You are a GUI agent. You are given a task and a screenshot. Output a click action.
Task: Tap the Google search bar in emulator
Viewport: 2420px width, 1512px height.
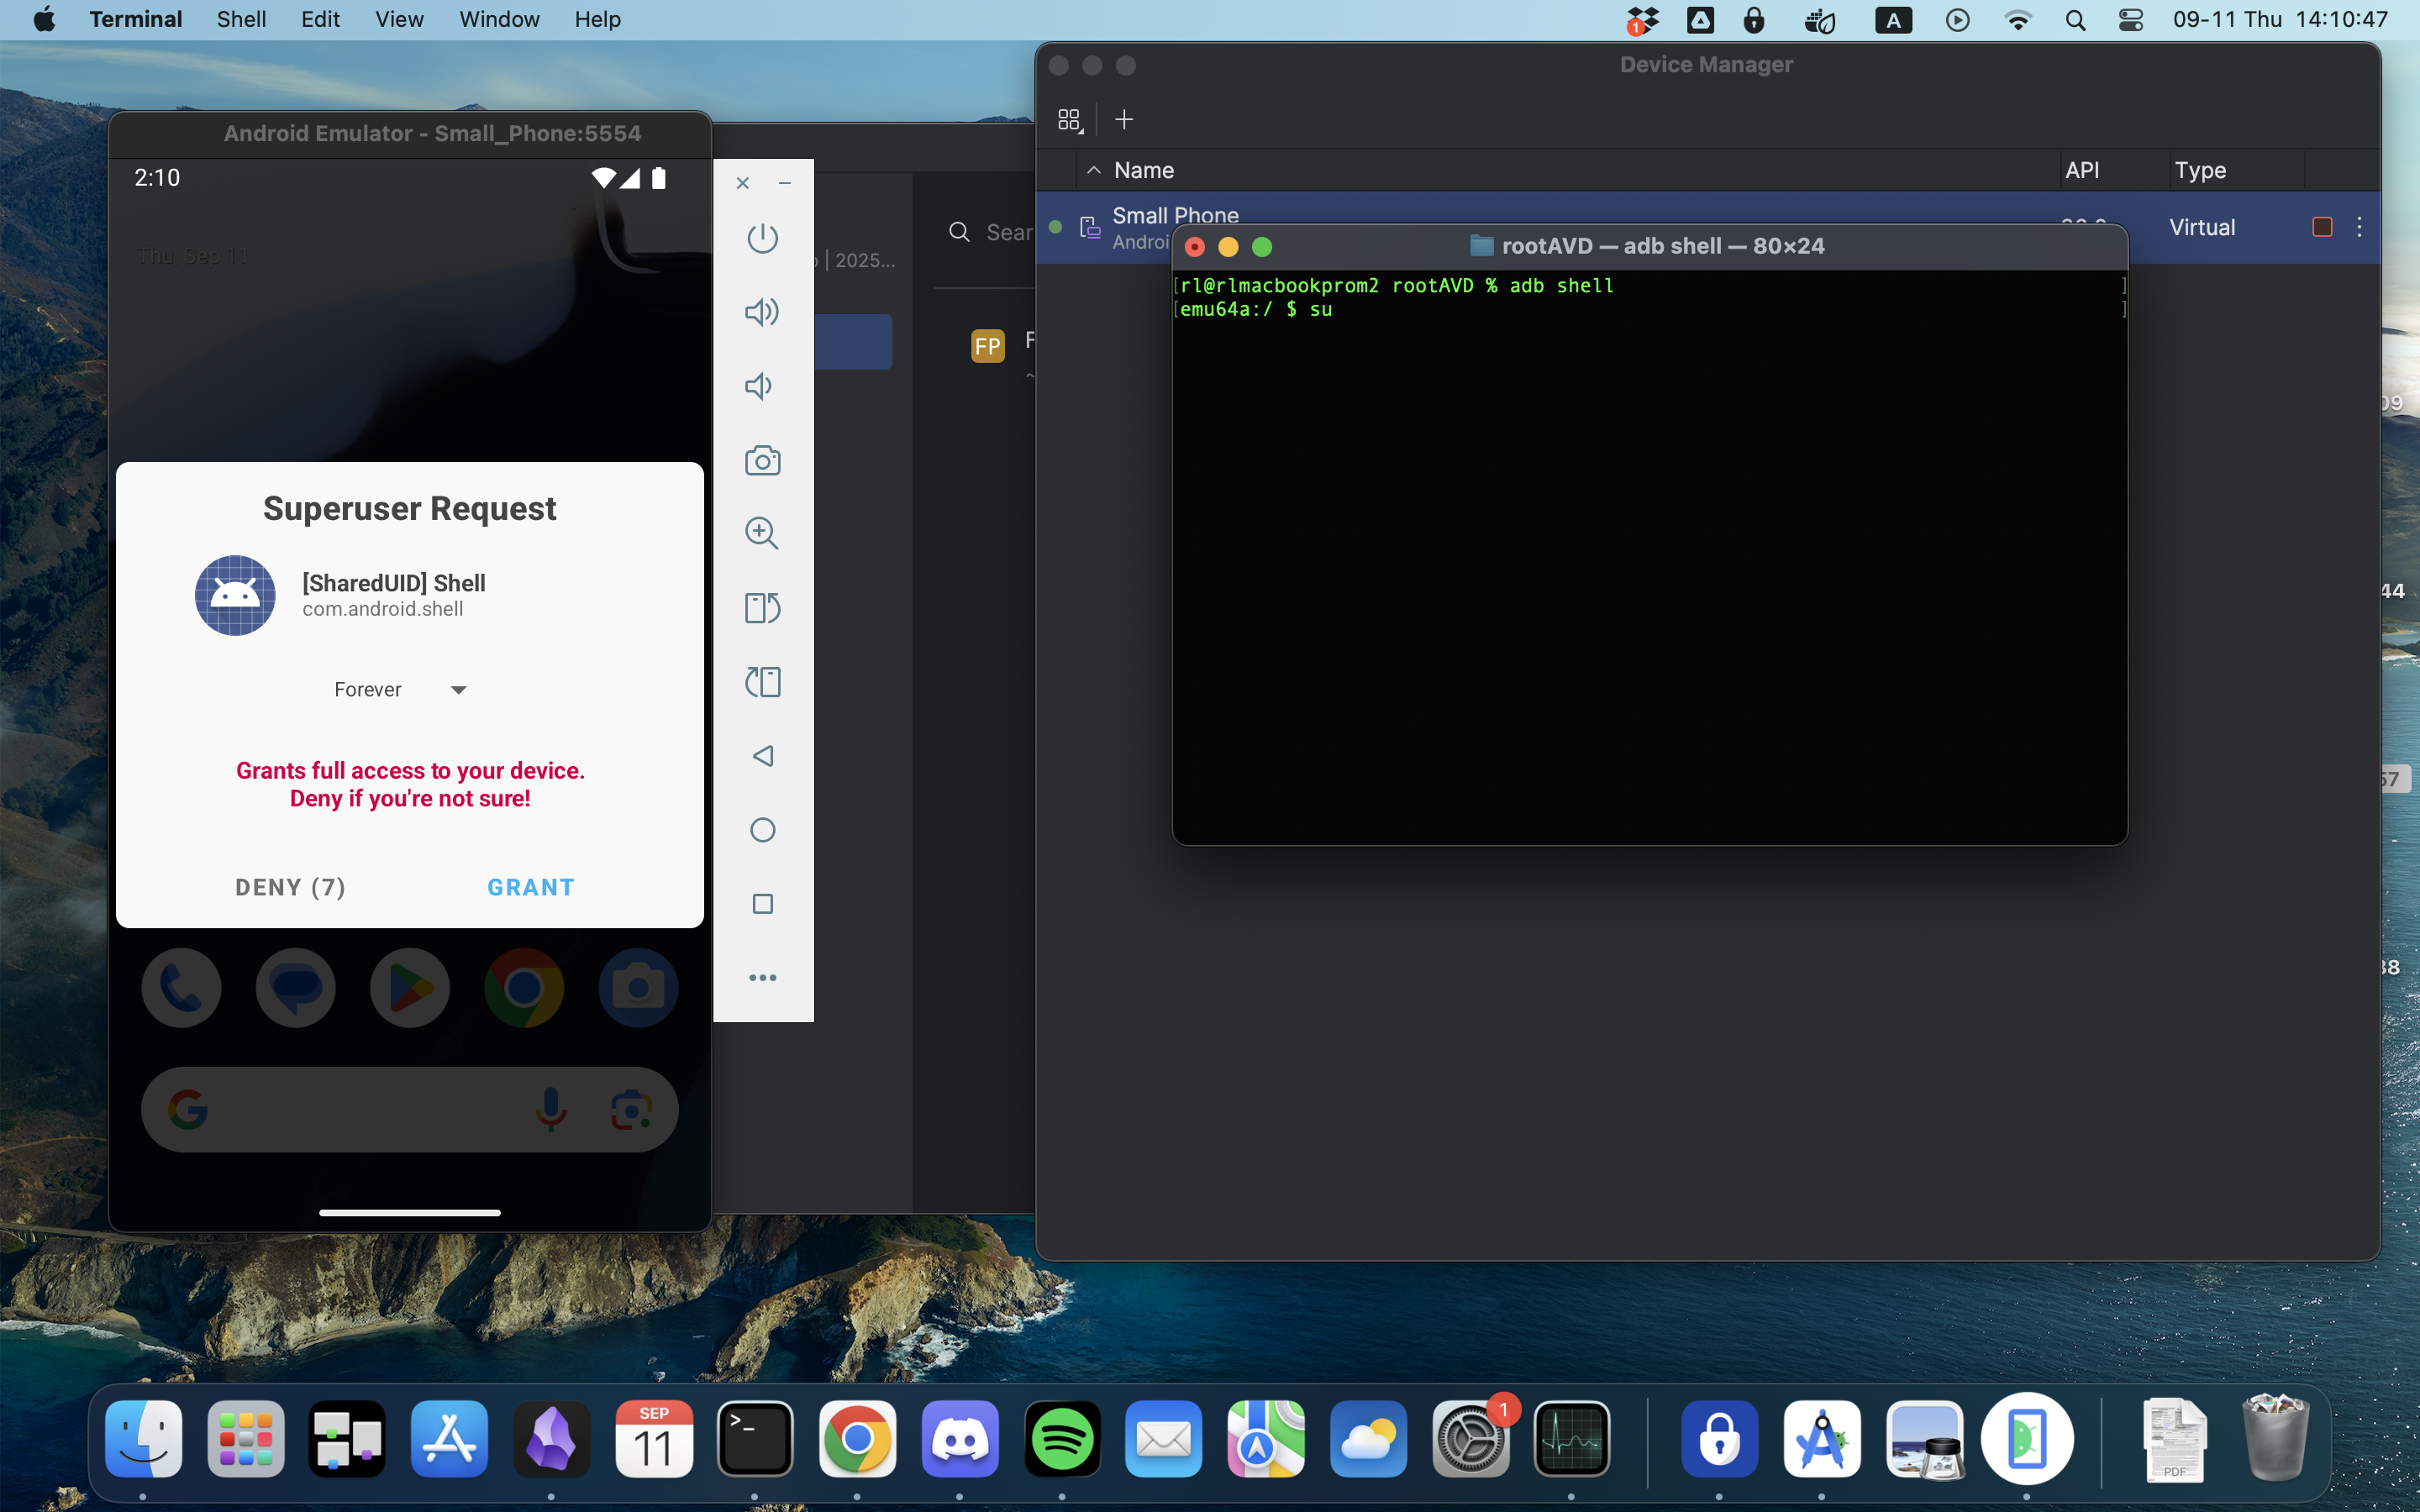410,1109
